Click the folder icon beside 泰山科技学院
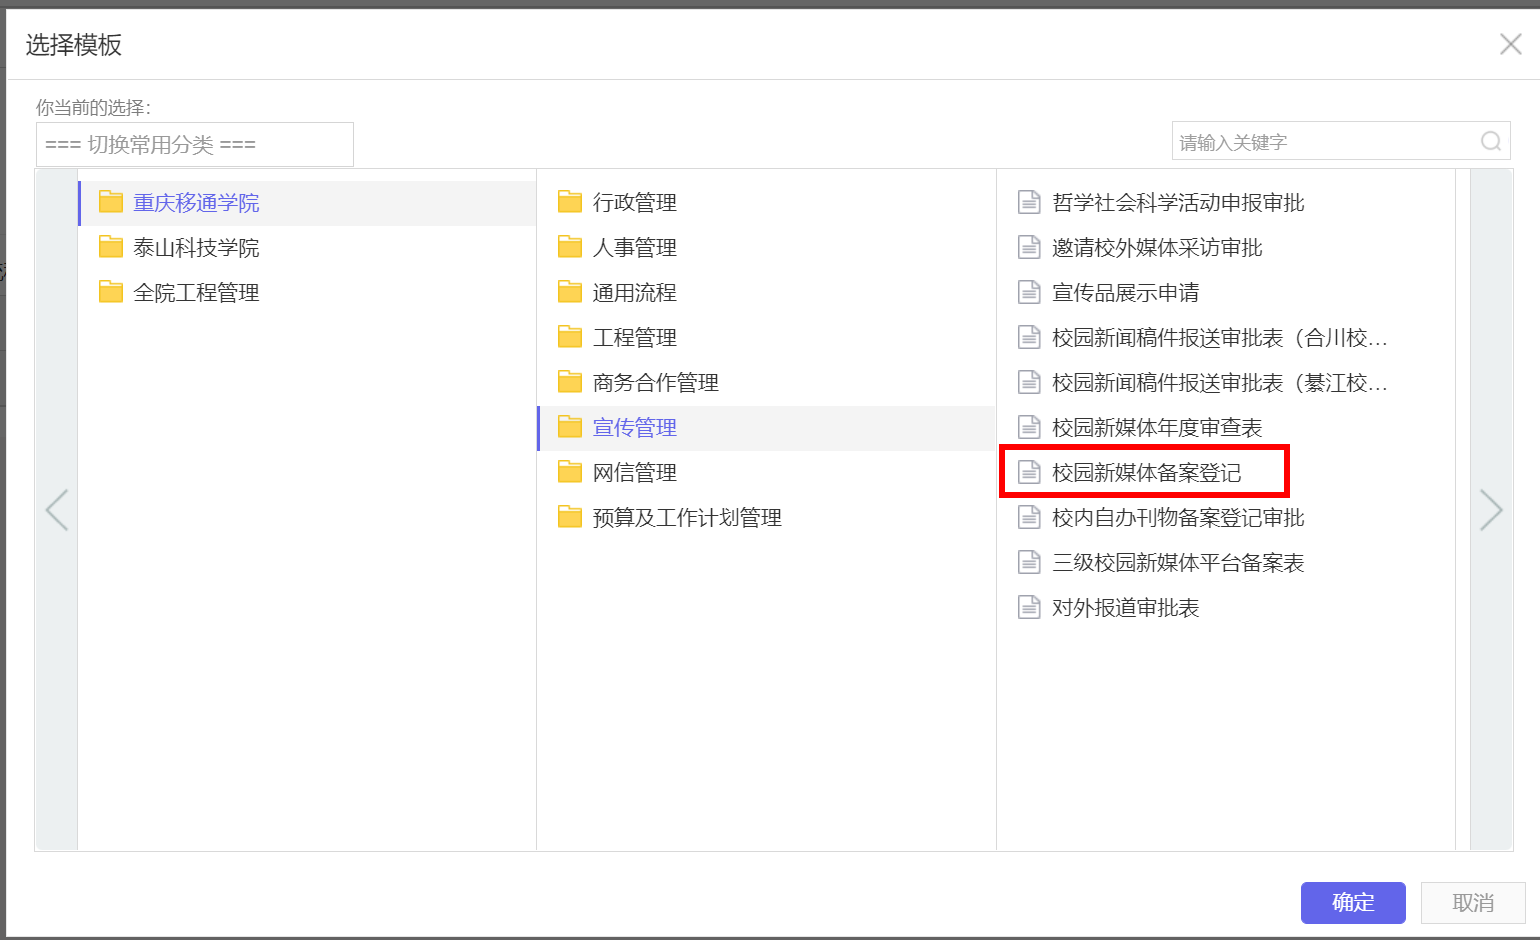Viewport: 1540px width, 940px height. 111,247
